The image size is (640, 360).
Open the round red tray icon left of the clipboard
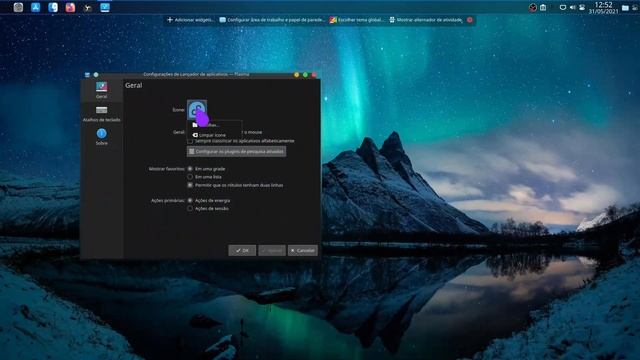[533, 7]
